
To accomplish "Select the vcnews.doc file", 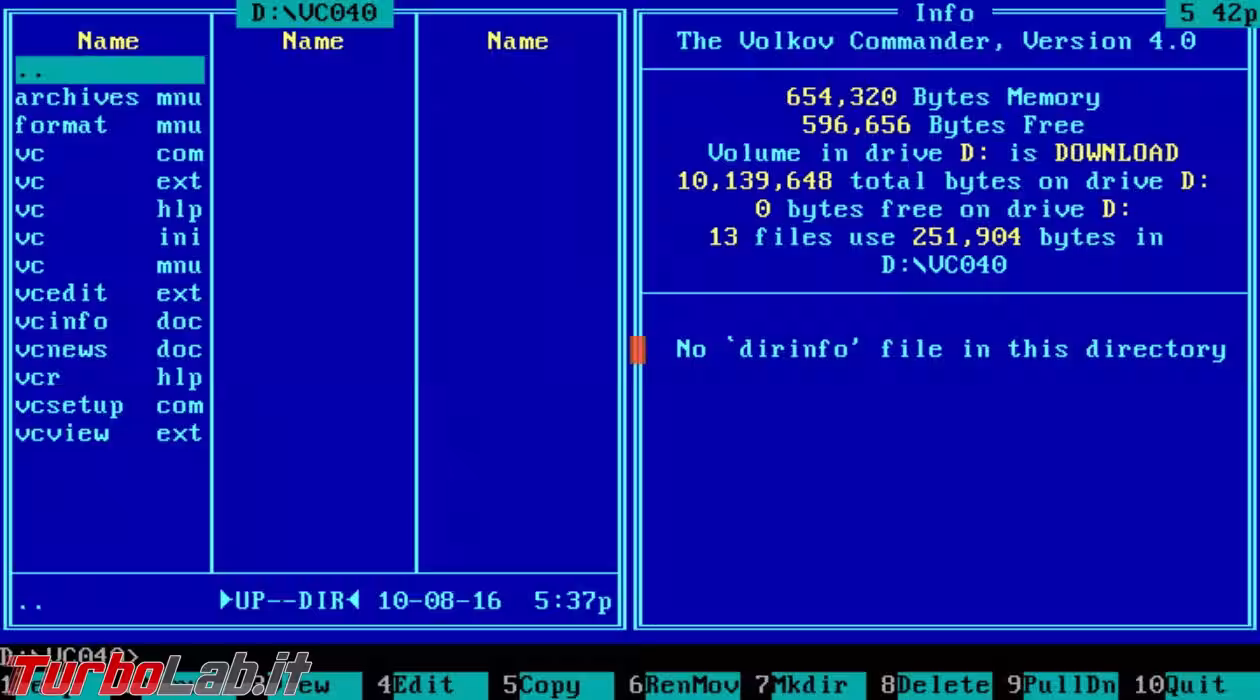I will point(109,350).
